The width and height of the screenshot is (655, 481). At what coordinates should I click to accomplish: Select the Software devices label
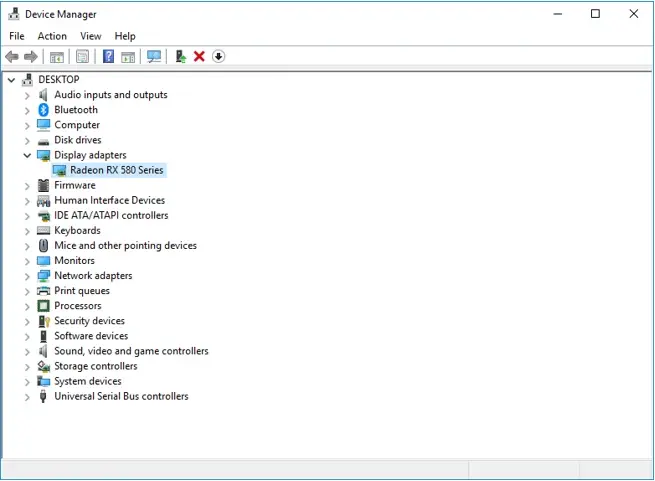click(91, 336)
